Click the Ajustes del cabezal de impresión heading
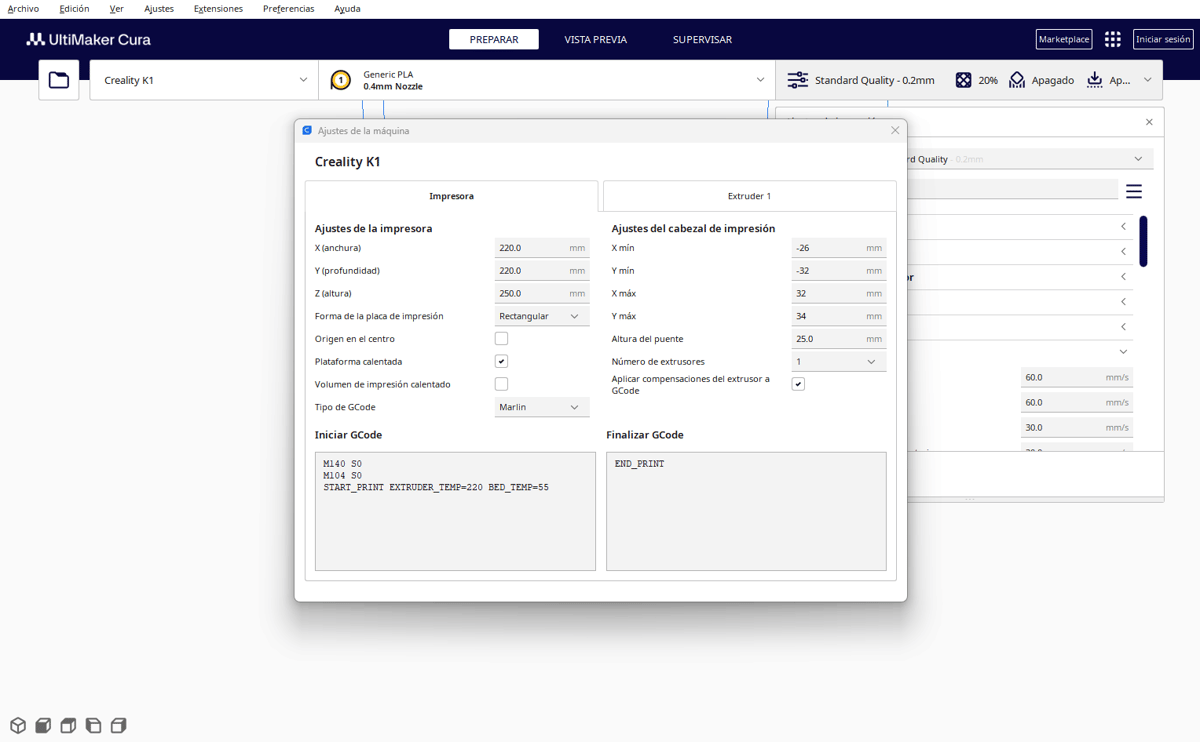Viewport: 1200px width, 742px height. 693,229
